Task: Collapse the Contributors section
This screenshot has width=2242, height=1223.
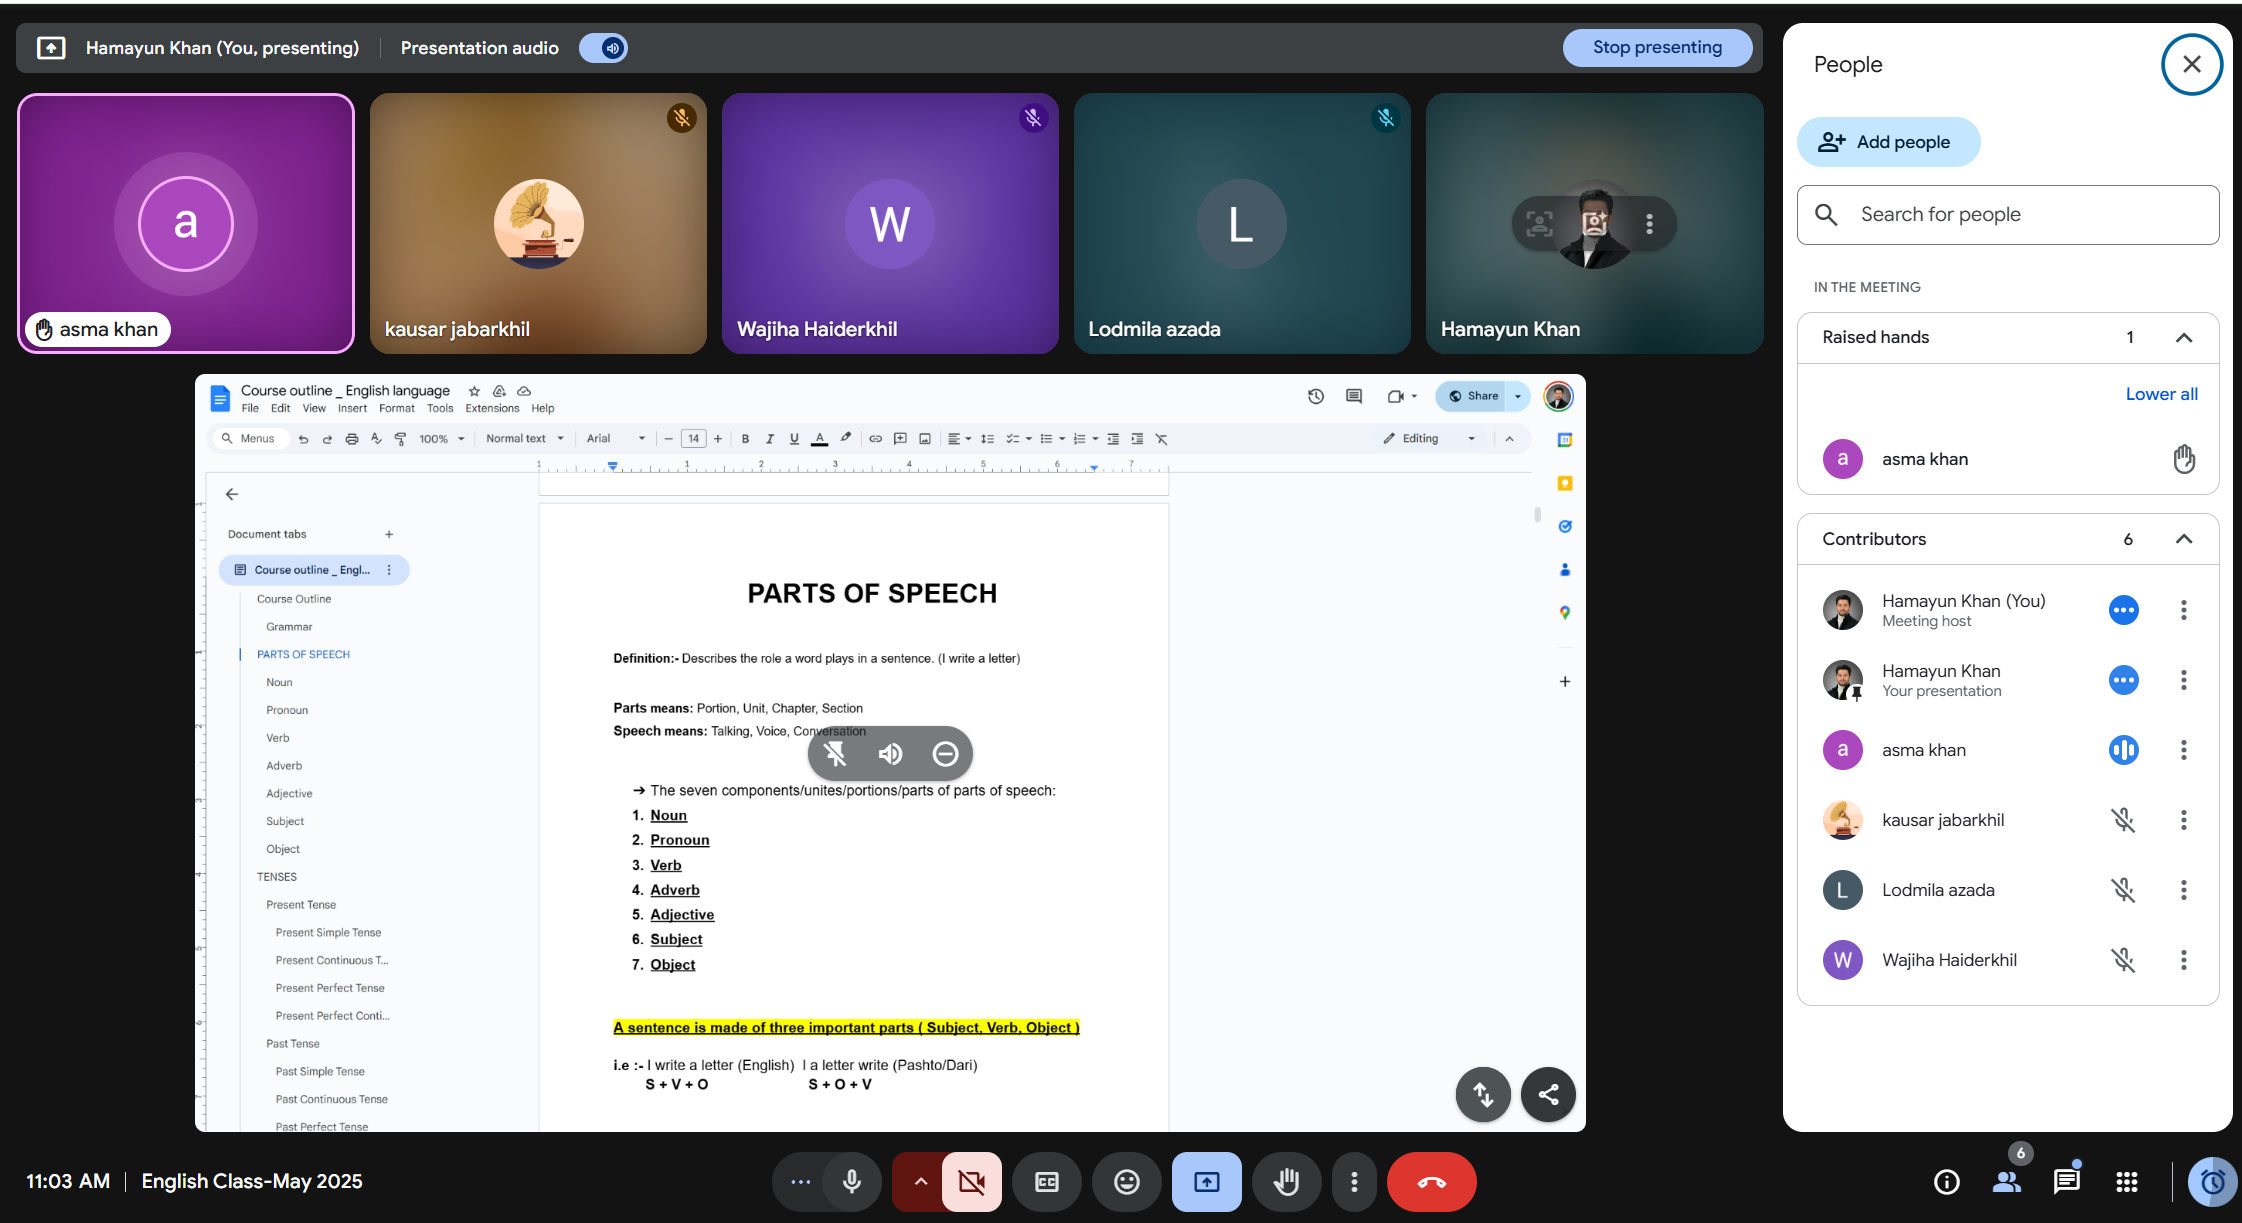Action: coord(2184,539)
